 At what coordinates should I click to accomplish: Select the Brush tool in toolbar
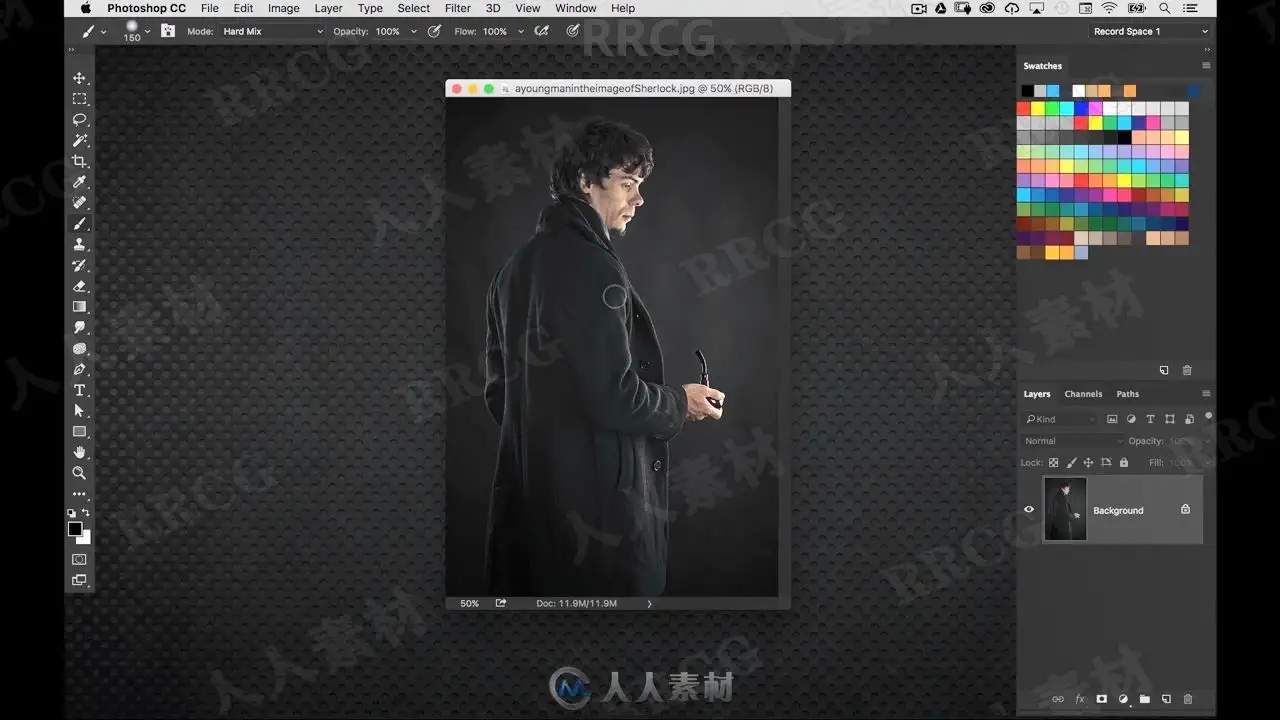point(80,224)
